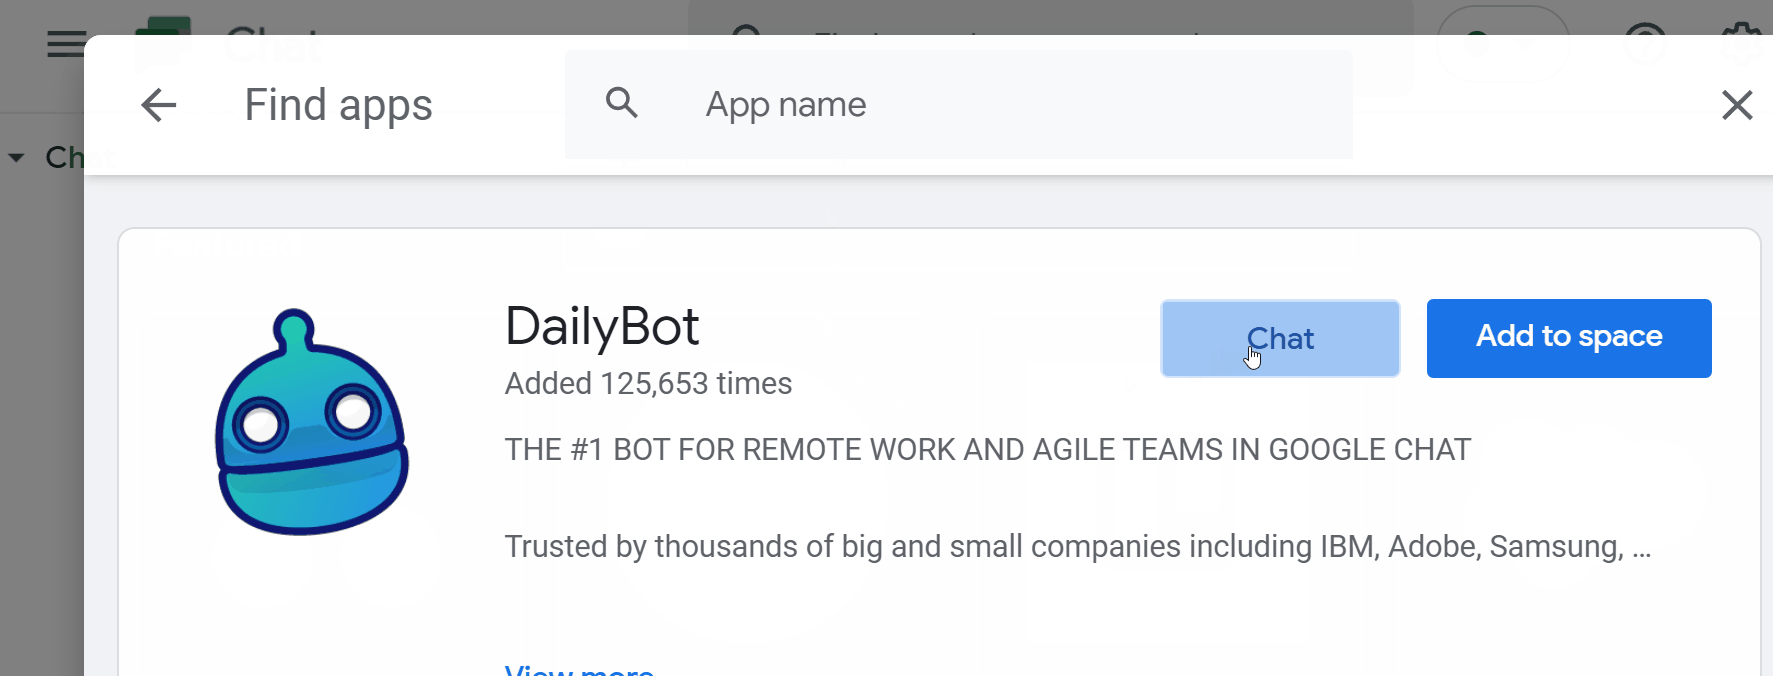Click the "#1 BOT FOR REMOTE WORK" tagline
Screen dimensions: 1773x676
click(987, 450)
